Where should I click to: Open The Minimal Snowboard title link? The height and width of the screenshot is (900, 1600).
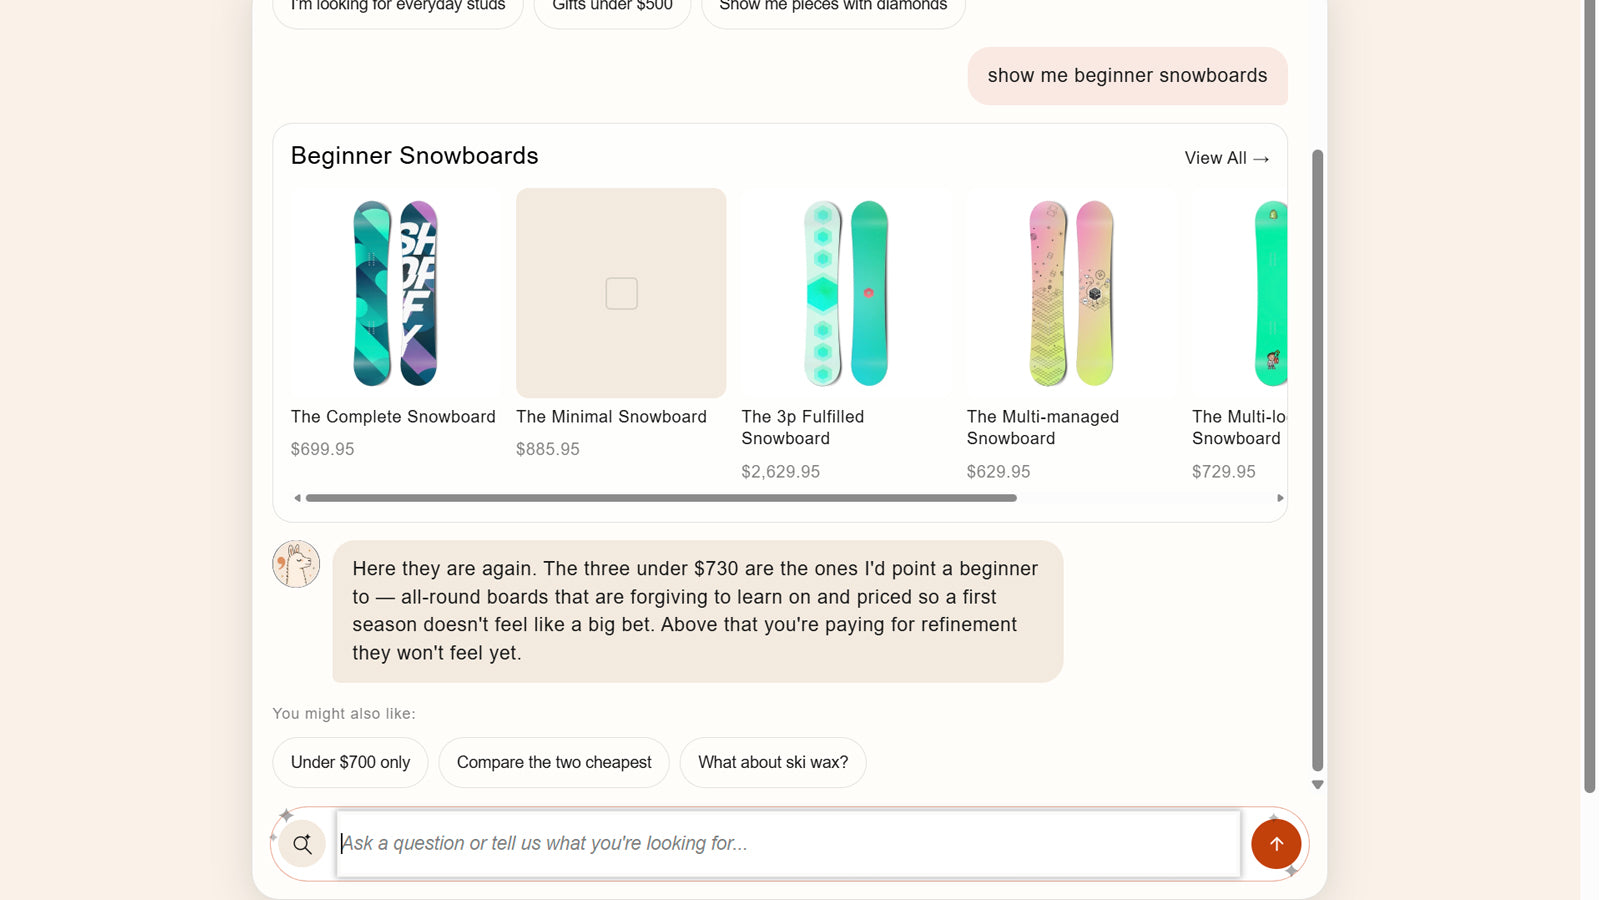pos(611,417)
